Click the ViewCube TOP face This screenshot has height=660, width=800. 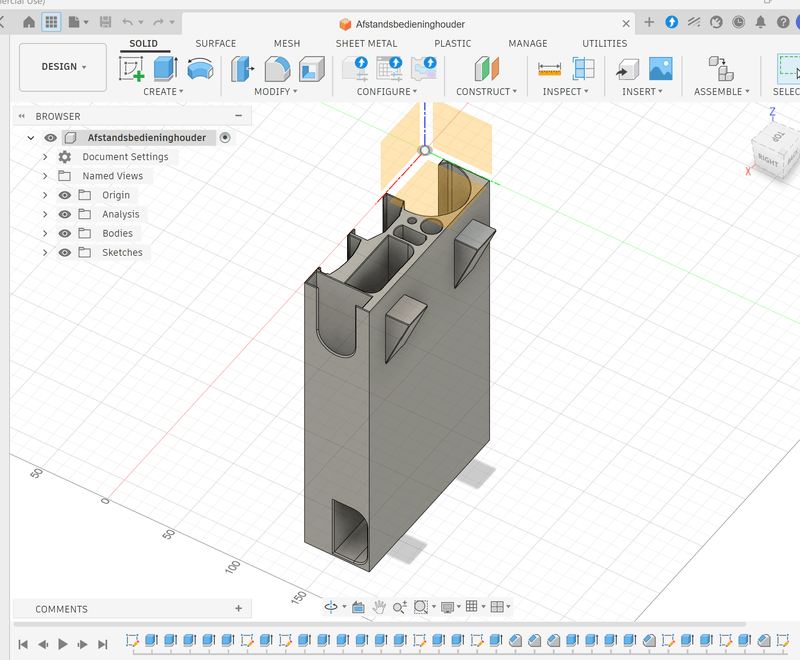click(777, 137)
